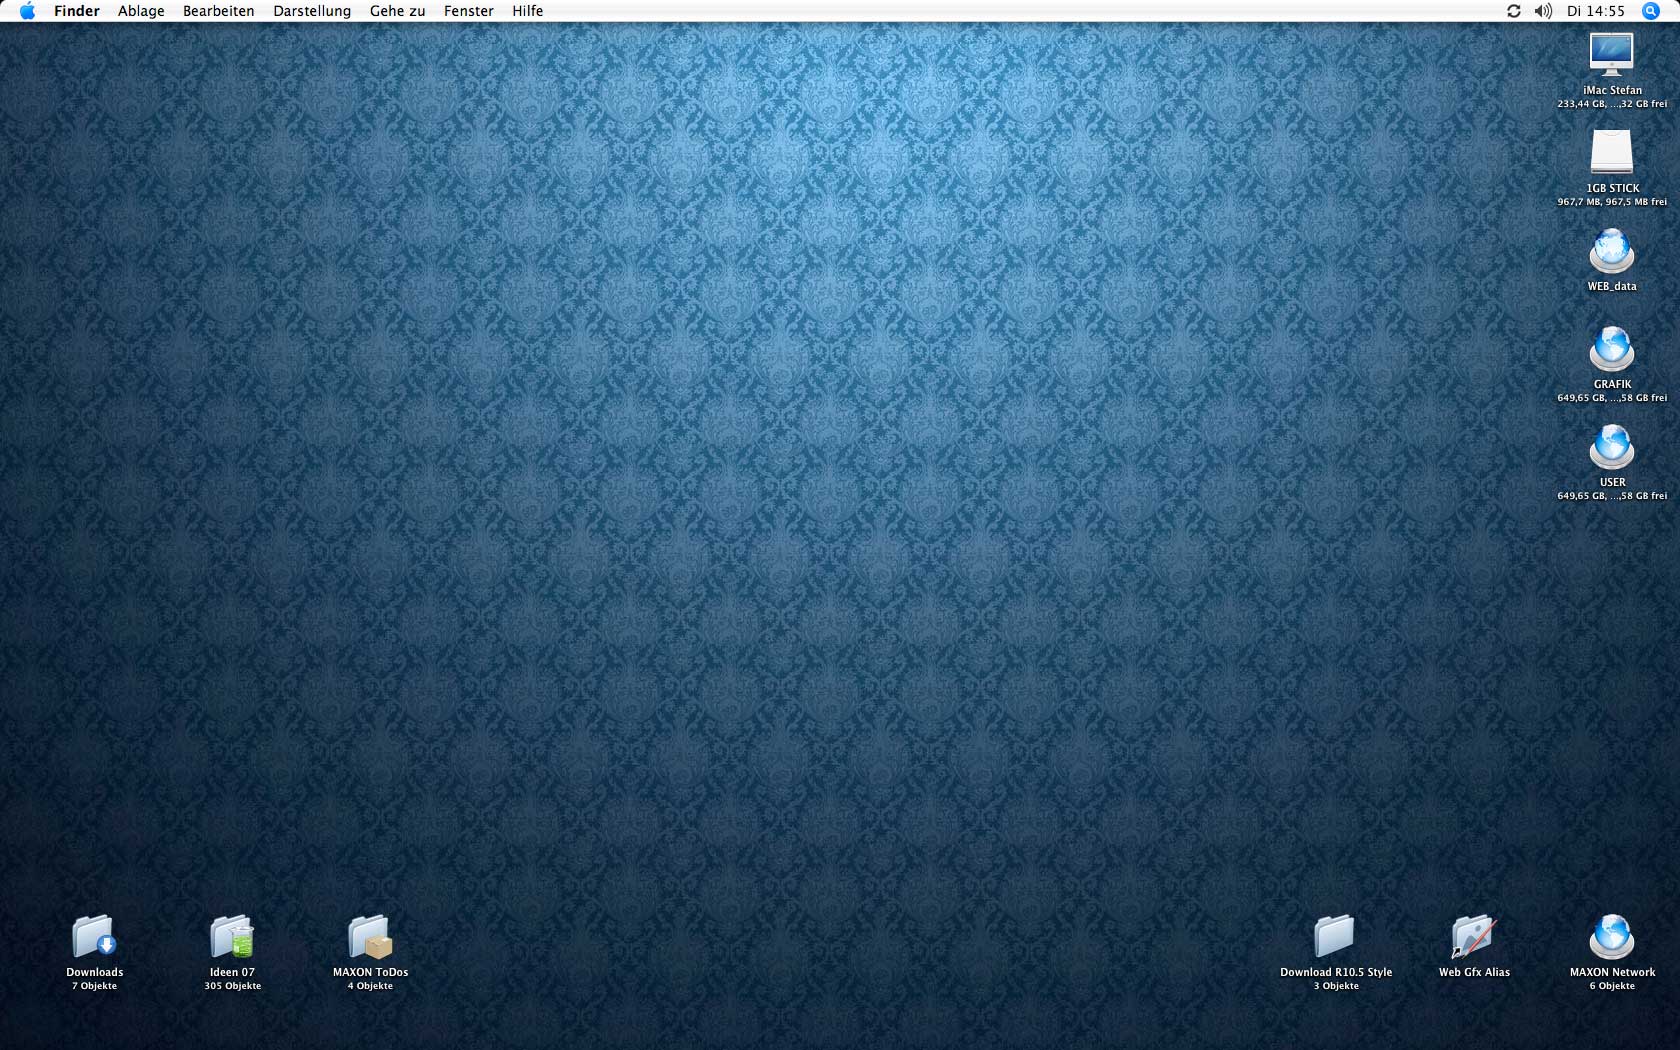Click the Downloads label text
Image resolution: width=1680 pixels, height=1050 pixels.
(x=95, y=972)
